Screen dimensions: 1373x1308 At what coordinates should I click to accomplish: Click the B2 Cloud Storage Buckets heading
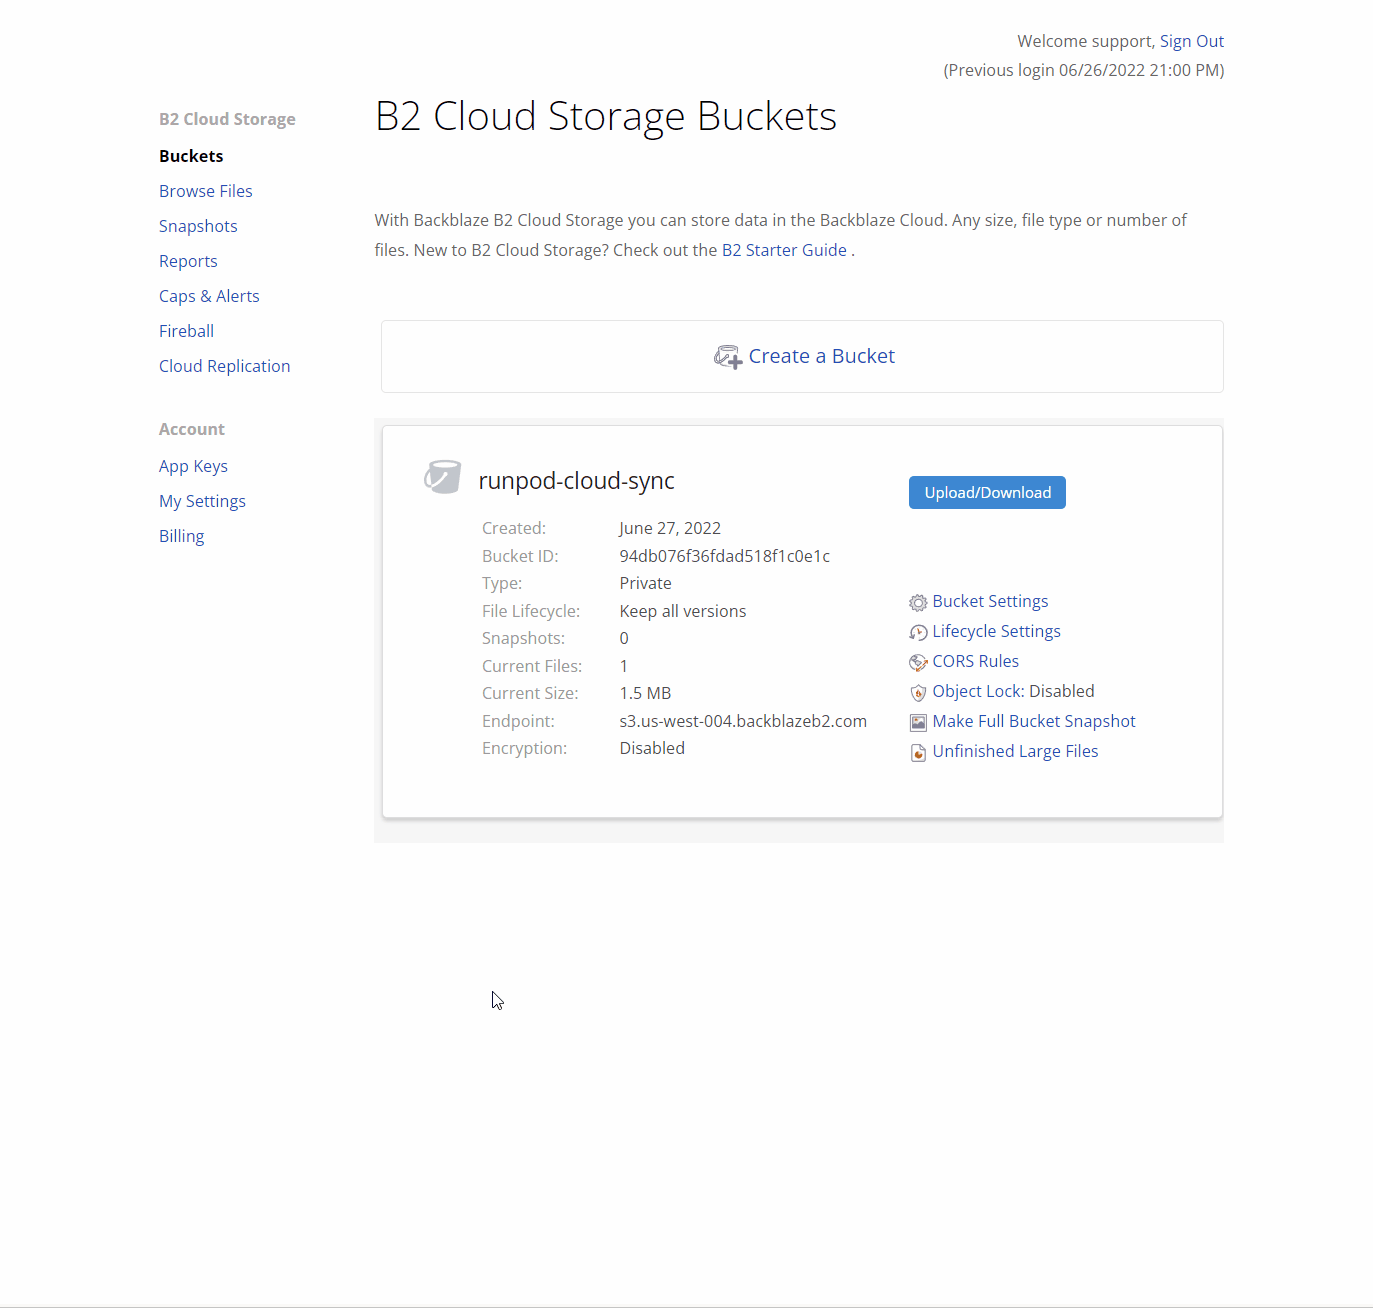point(605,117)
